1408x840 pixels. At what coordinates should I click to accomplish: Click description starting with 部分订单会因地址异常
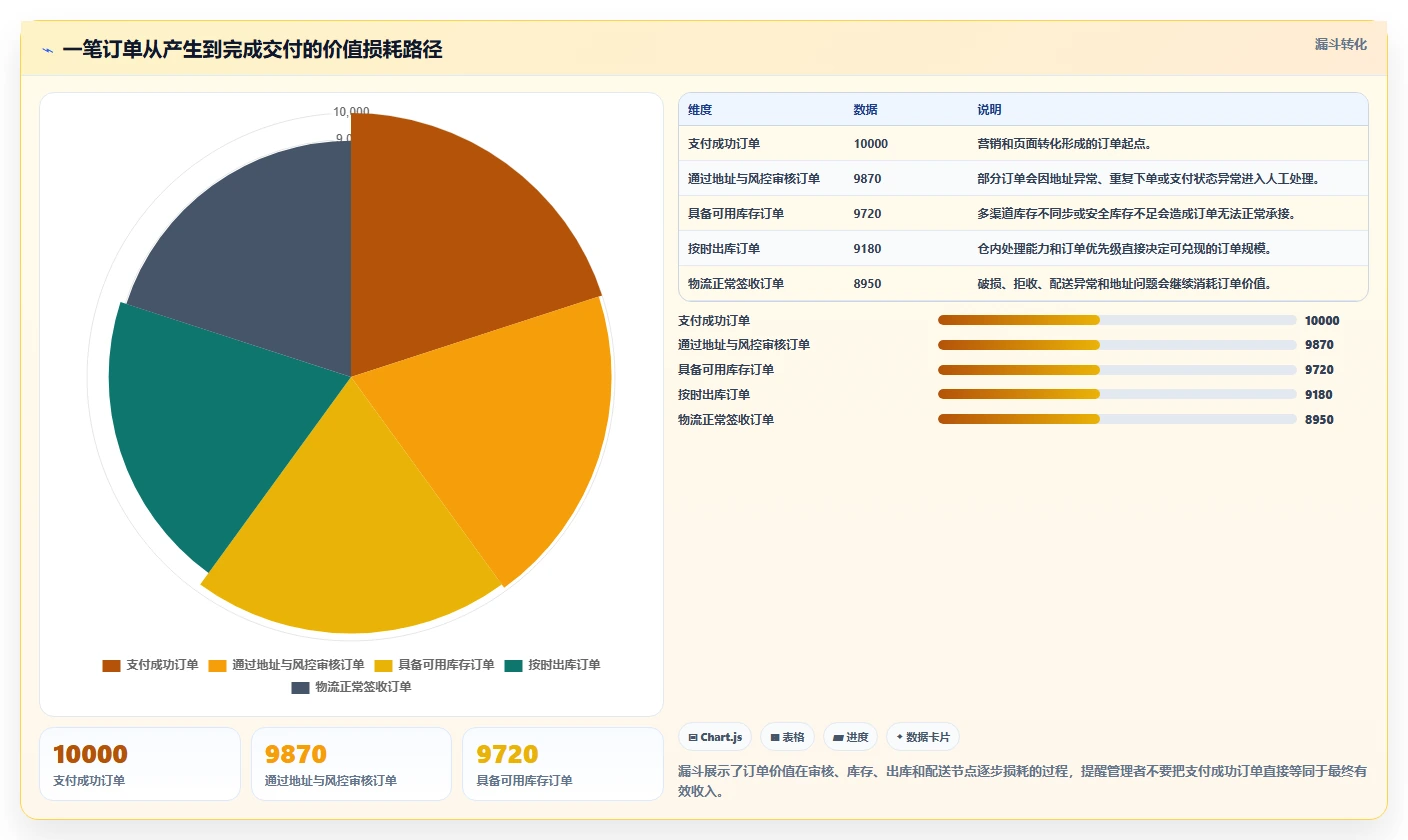click(1148, 179)
